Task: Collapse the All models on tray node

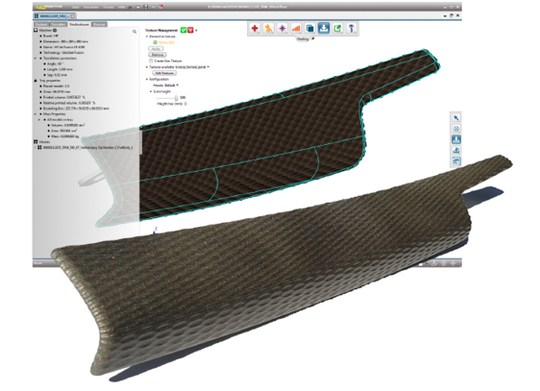Action: coord(39,120)
